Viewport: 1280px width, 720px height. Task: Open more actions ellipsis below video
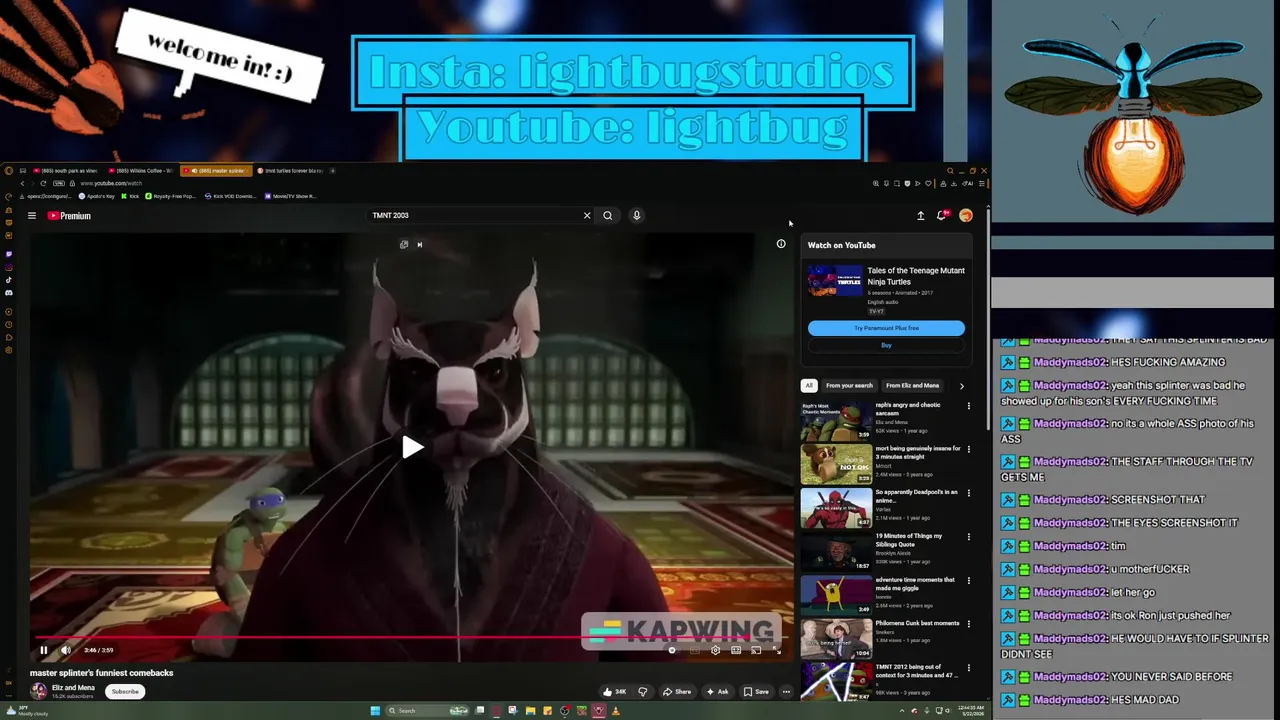pyautogui.click(x=786, y=691)
